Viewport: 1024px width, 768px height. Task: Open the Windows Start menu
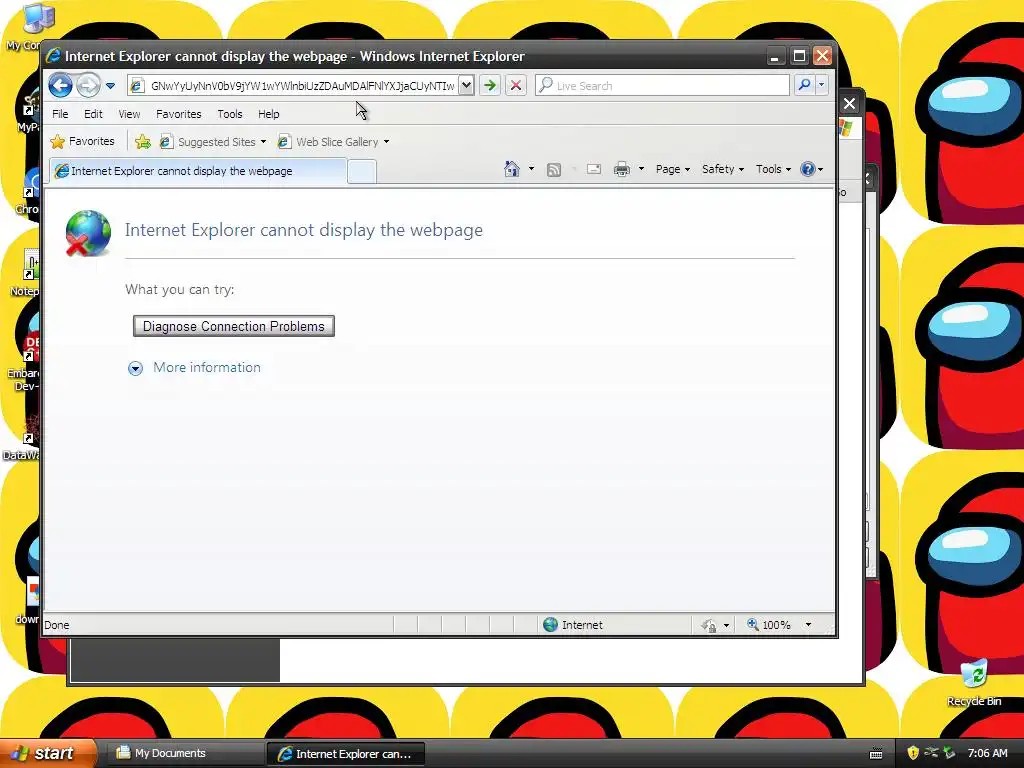49,754
